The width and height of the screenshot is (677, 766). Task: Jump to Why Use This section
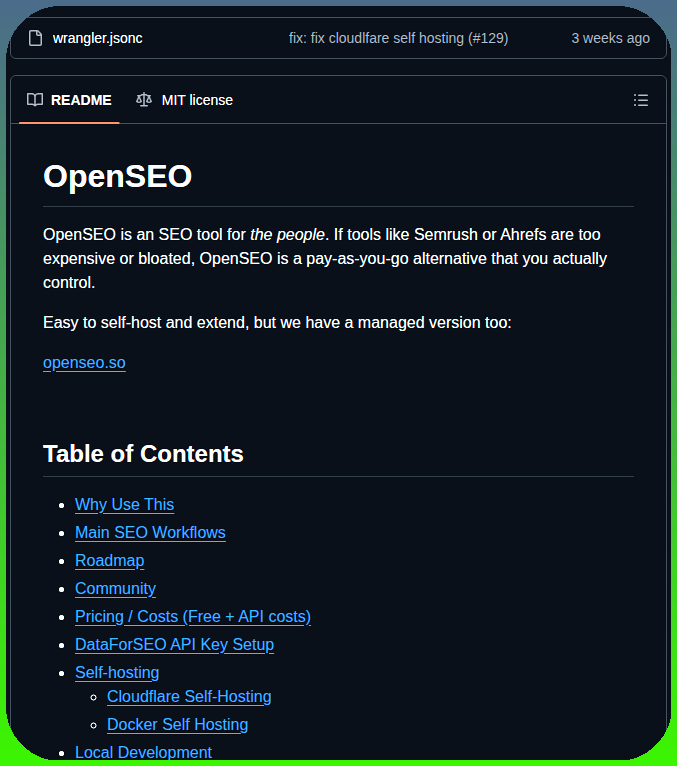[125, 505]
